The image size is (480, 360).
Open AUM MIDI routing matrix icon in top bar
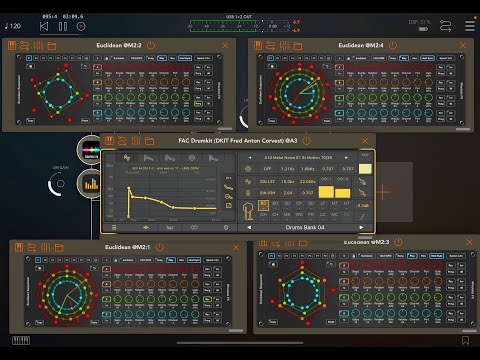click(x=446, y=26)
